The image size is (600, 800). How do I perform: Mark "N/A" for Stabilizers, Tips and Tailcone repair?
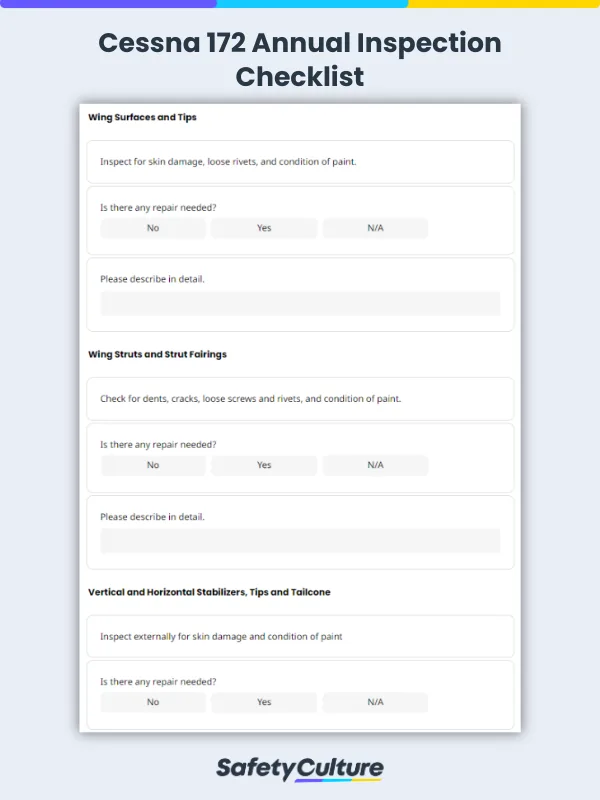tap(375, 702)
